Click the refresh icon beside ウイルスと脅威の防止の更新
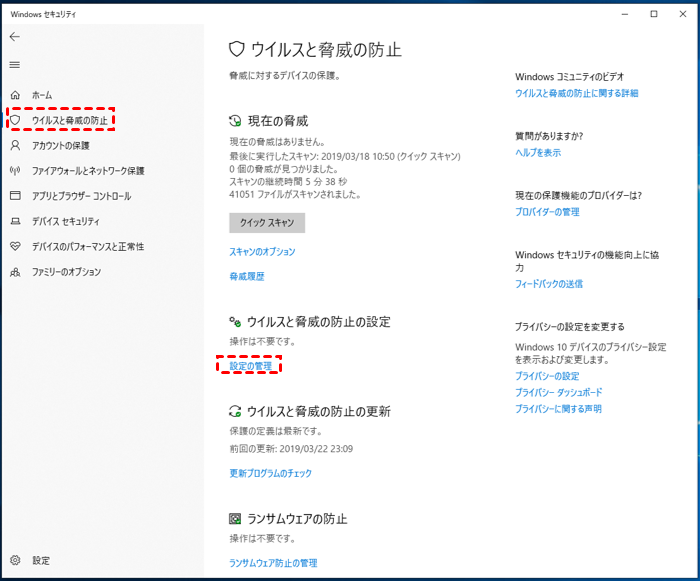Image resolution: width=700 pixels, height=581 pixels. [235, 411]
